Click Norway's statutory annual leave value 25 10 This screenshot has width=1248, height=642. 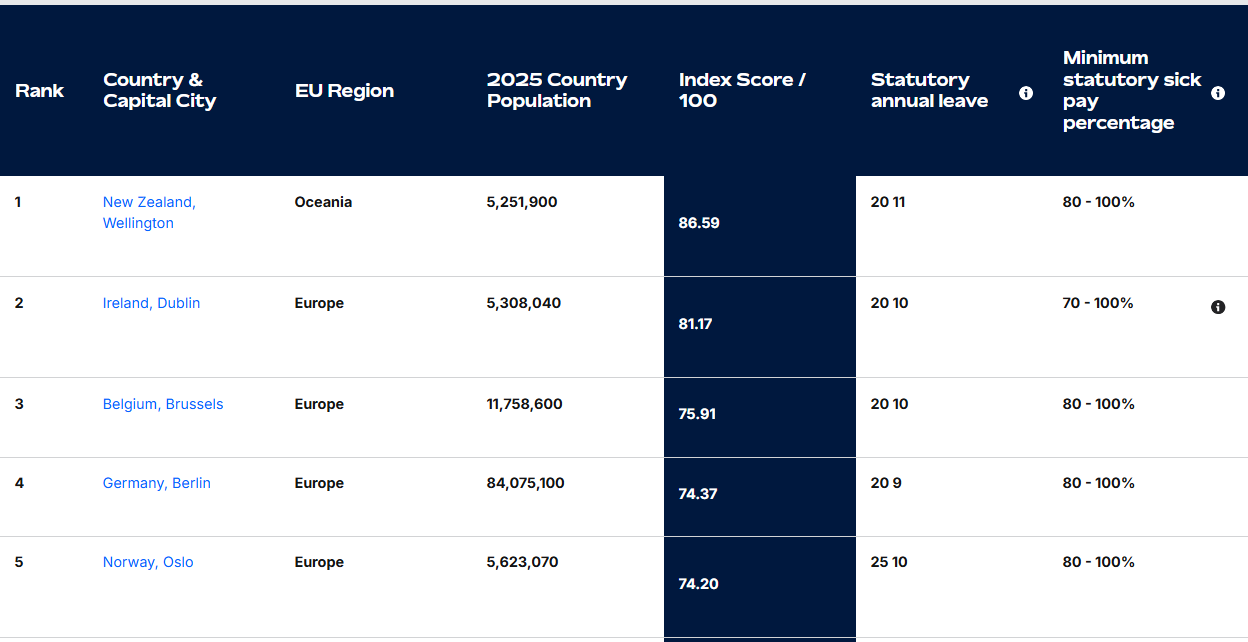pyautogui.click(x=889, y=561)
